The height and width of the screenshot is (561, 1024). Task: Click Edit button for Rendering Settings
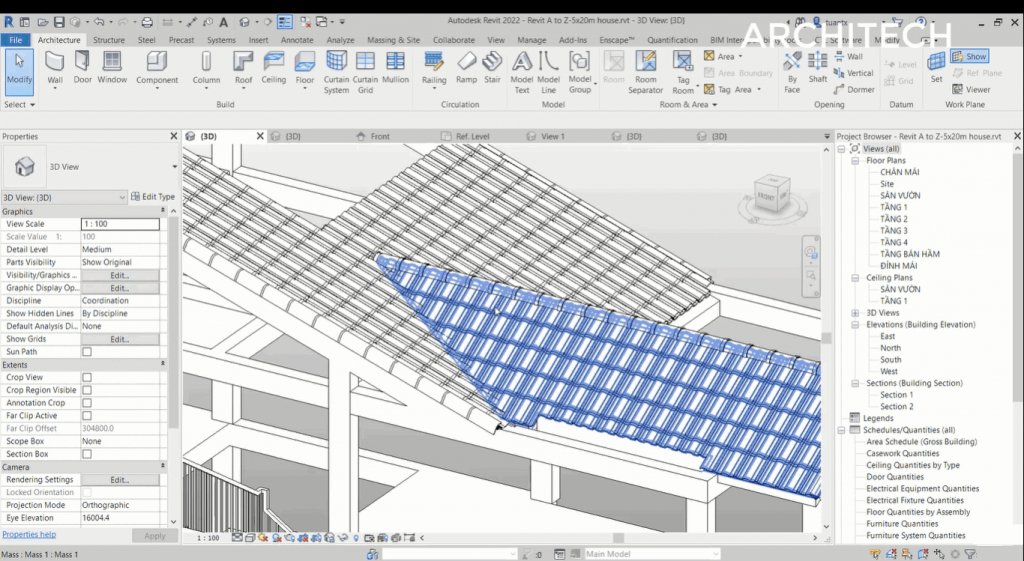[x=119, y=480]
